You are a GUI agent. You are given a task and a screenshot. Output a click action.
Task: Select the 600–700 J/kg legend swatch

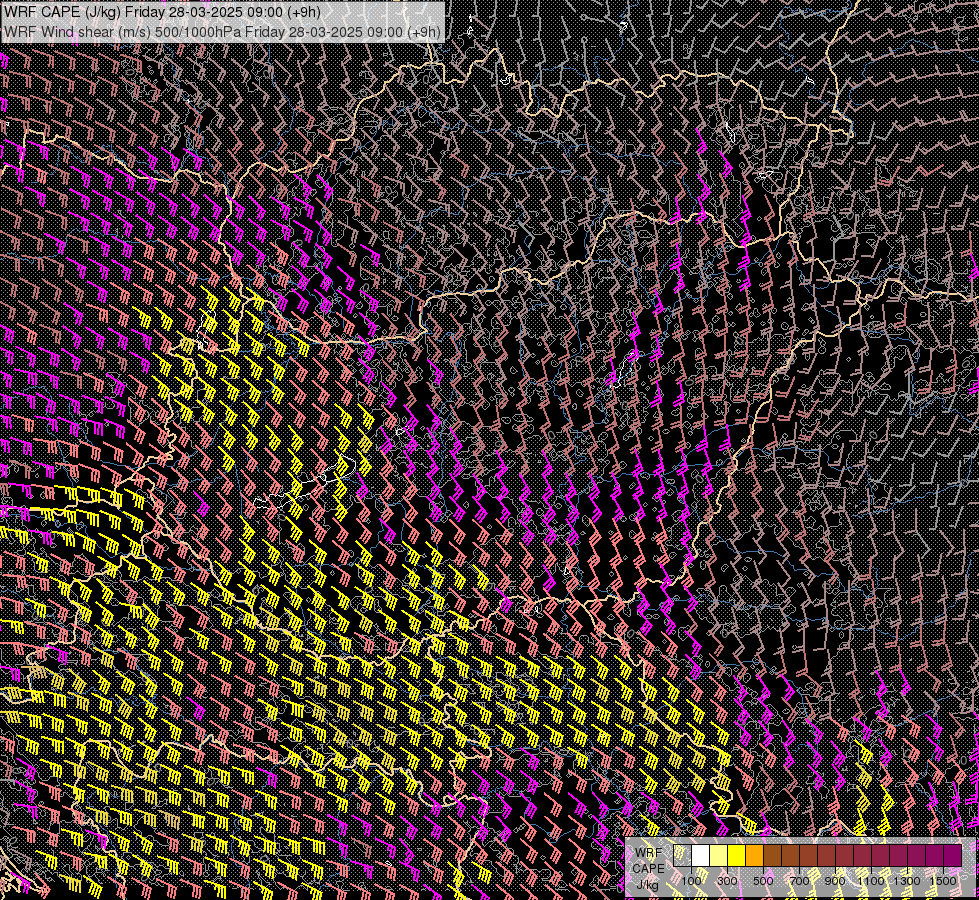coord(791,855)
